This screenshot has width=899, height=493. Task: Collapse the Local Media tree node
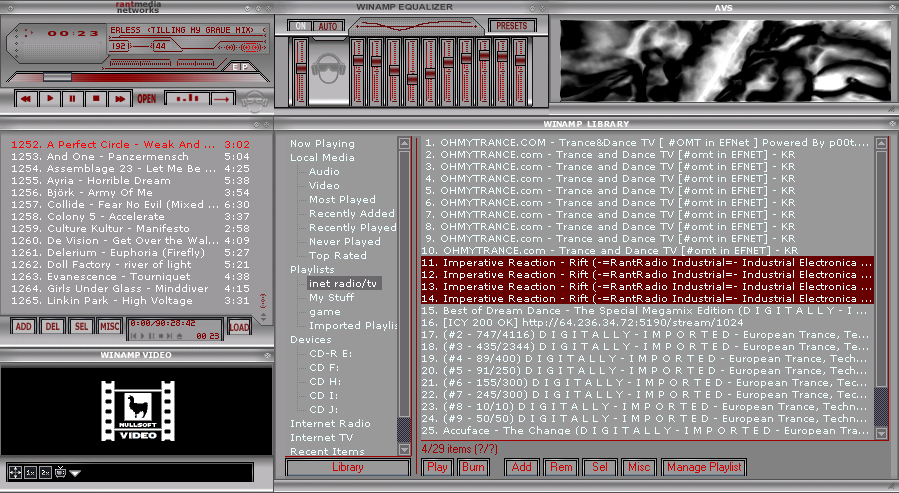pos(322,157)
